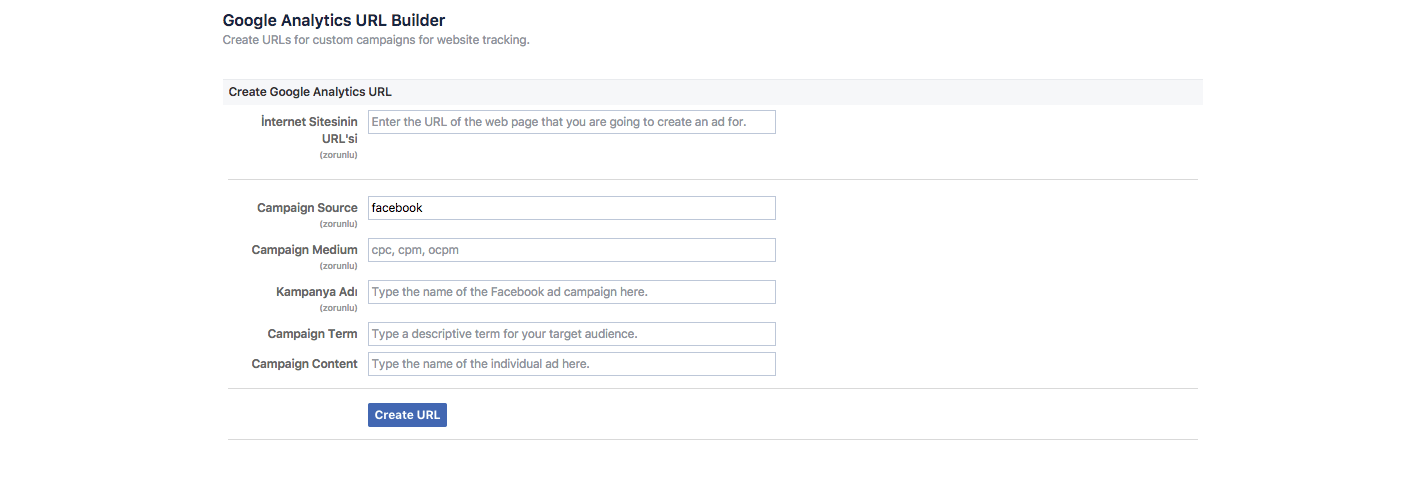1424x478 pixels.
Task: Click the İnternet Sitesinin URL'si label
Action: (x=308, y=130)
